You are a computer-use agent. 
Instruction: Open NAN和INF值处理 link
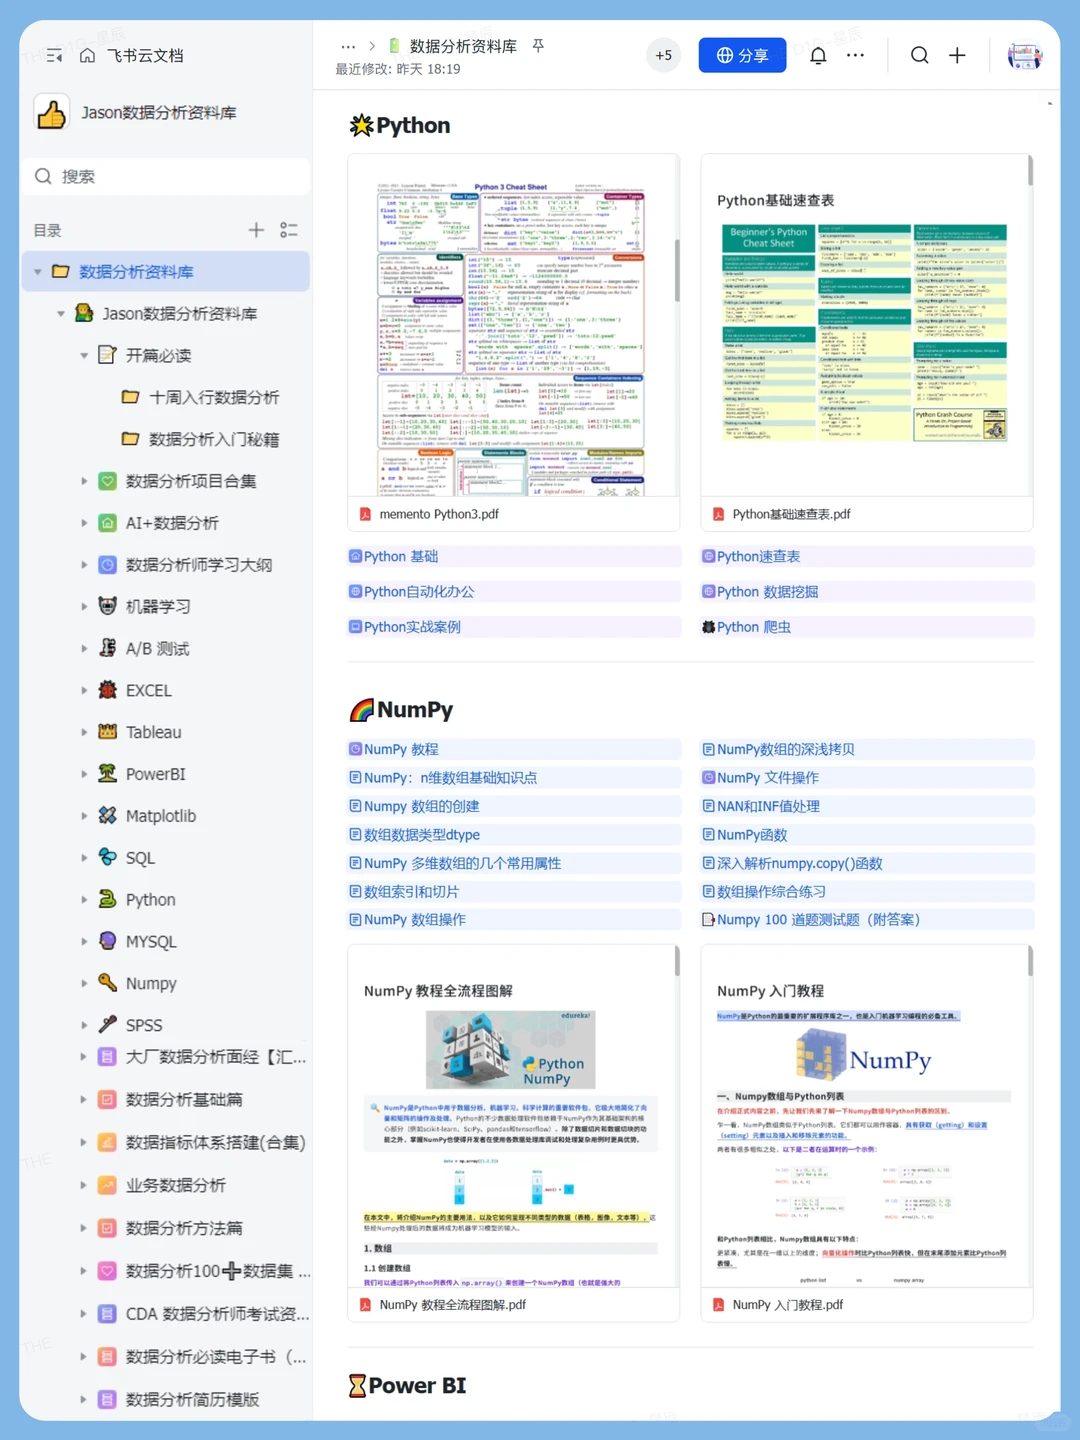pyautogui.click(x=768, y=806)
